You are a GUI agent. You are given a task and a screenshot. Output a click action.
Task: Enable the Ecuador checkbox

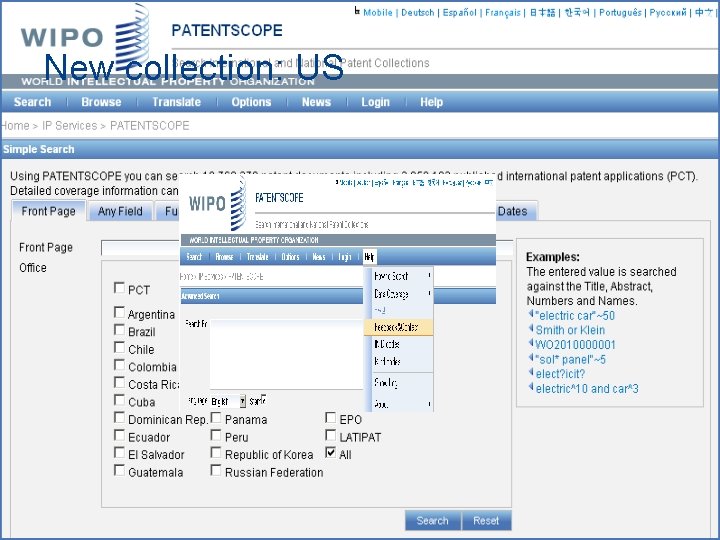tap(119, 435)
